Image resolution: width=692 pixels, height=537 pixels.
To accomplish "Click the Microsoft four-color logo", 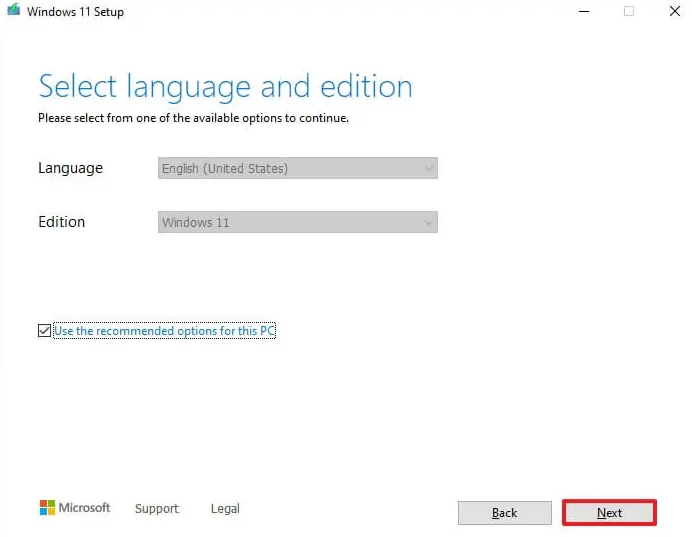I will tap(47, 508).
